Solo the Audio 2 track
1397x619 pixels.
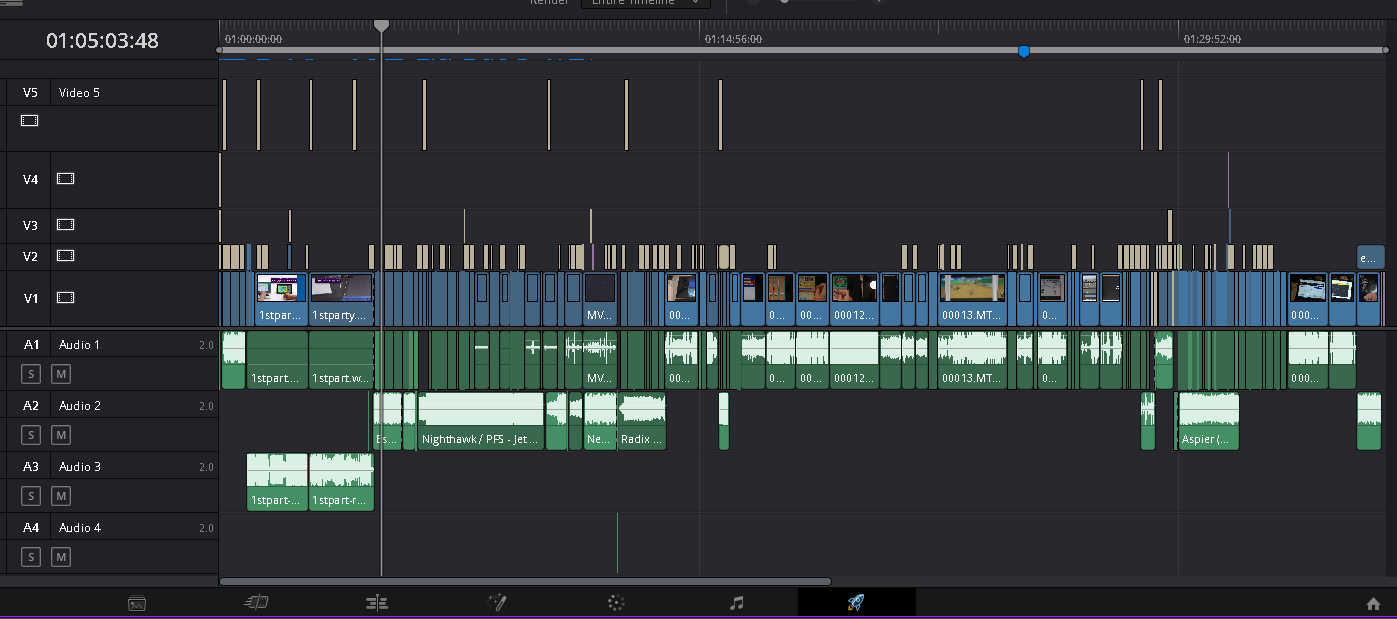point(31,435)
